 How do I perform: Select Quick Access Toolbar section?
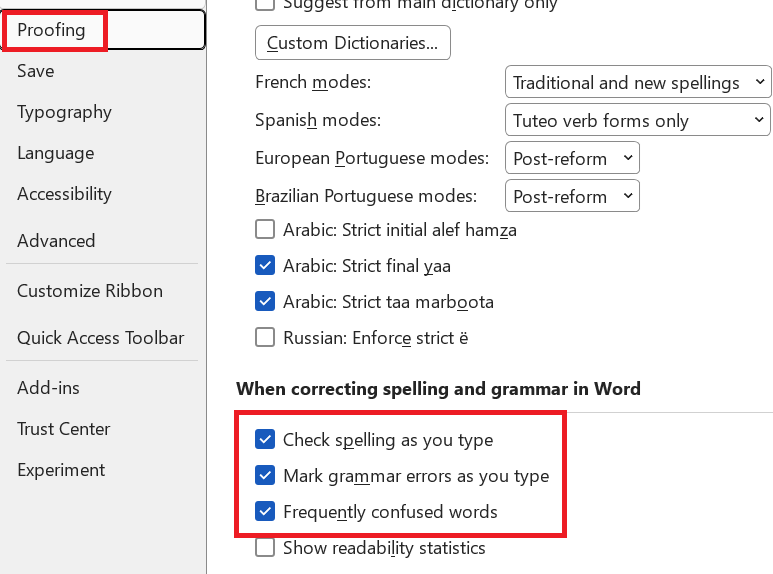click(101, 338)
